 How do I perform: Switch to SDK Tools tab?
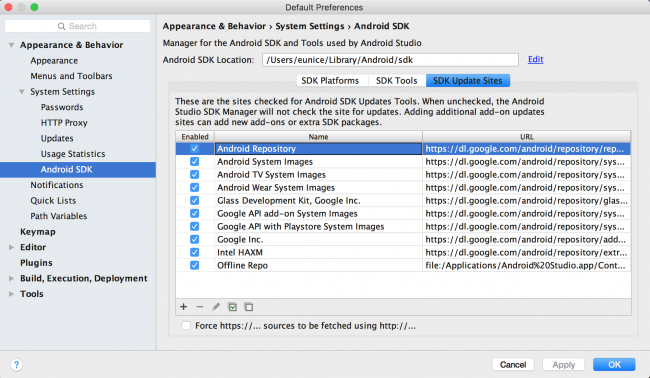click(397, 80)
